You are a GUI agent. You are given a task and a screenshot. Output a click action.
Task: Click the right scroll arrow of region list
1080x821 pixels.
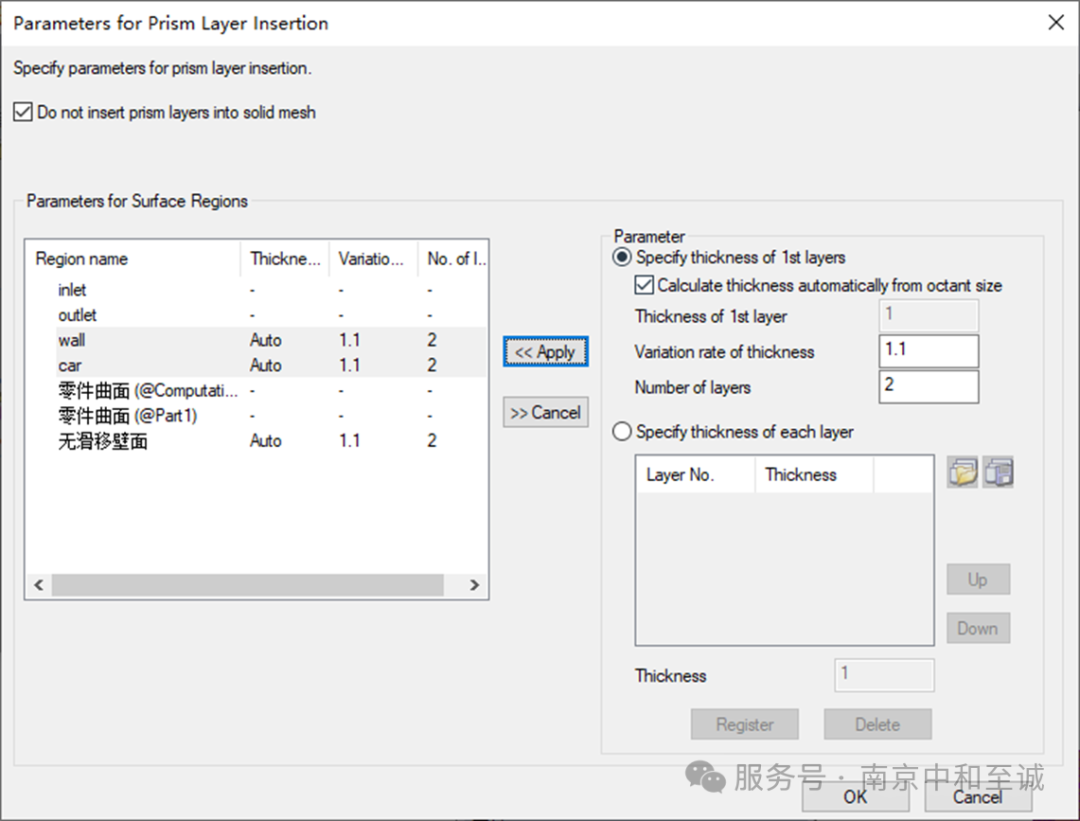[x=474, y=585]
